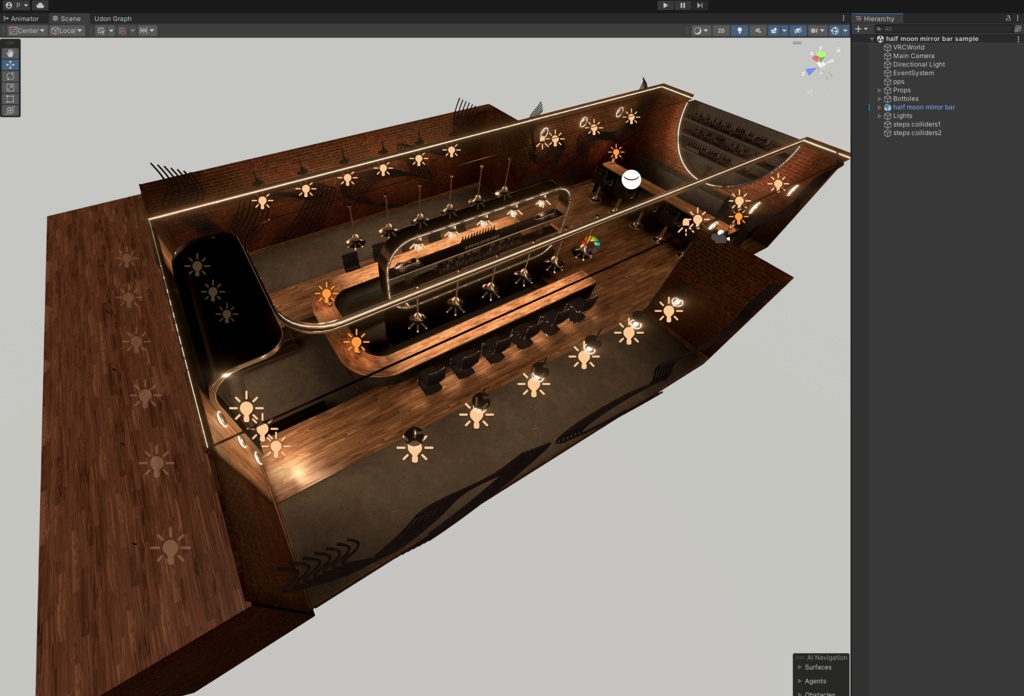Toggle scene lighting lightbulb
Image resolution: width=1024 pixels, height=696 pixels.
[x=739, y=31]
